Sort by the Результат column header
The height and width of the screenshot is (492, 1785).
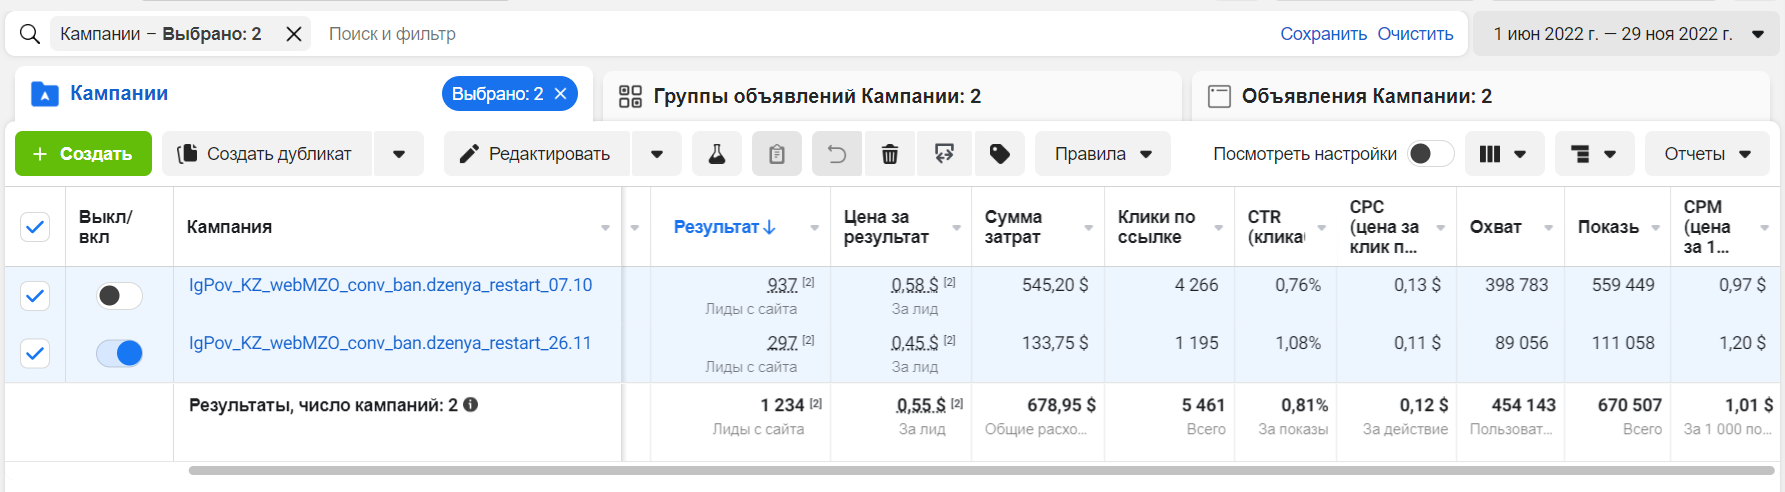click(724, 227)
